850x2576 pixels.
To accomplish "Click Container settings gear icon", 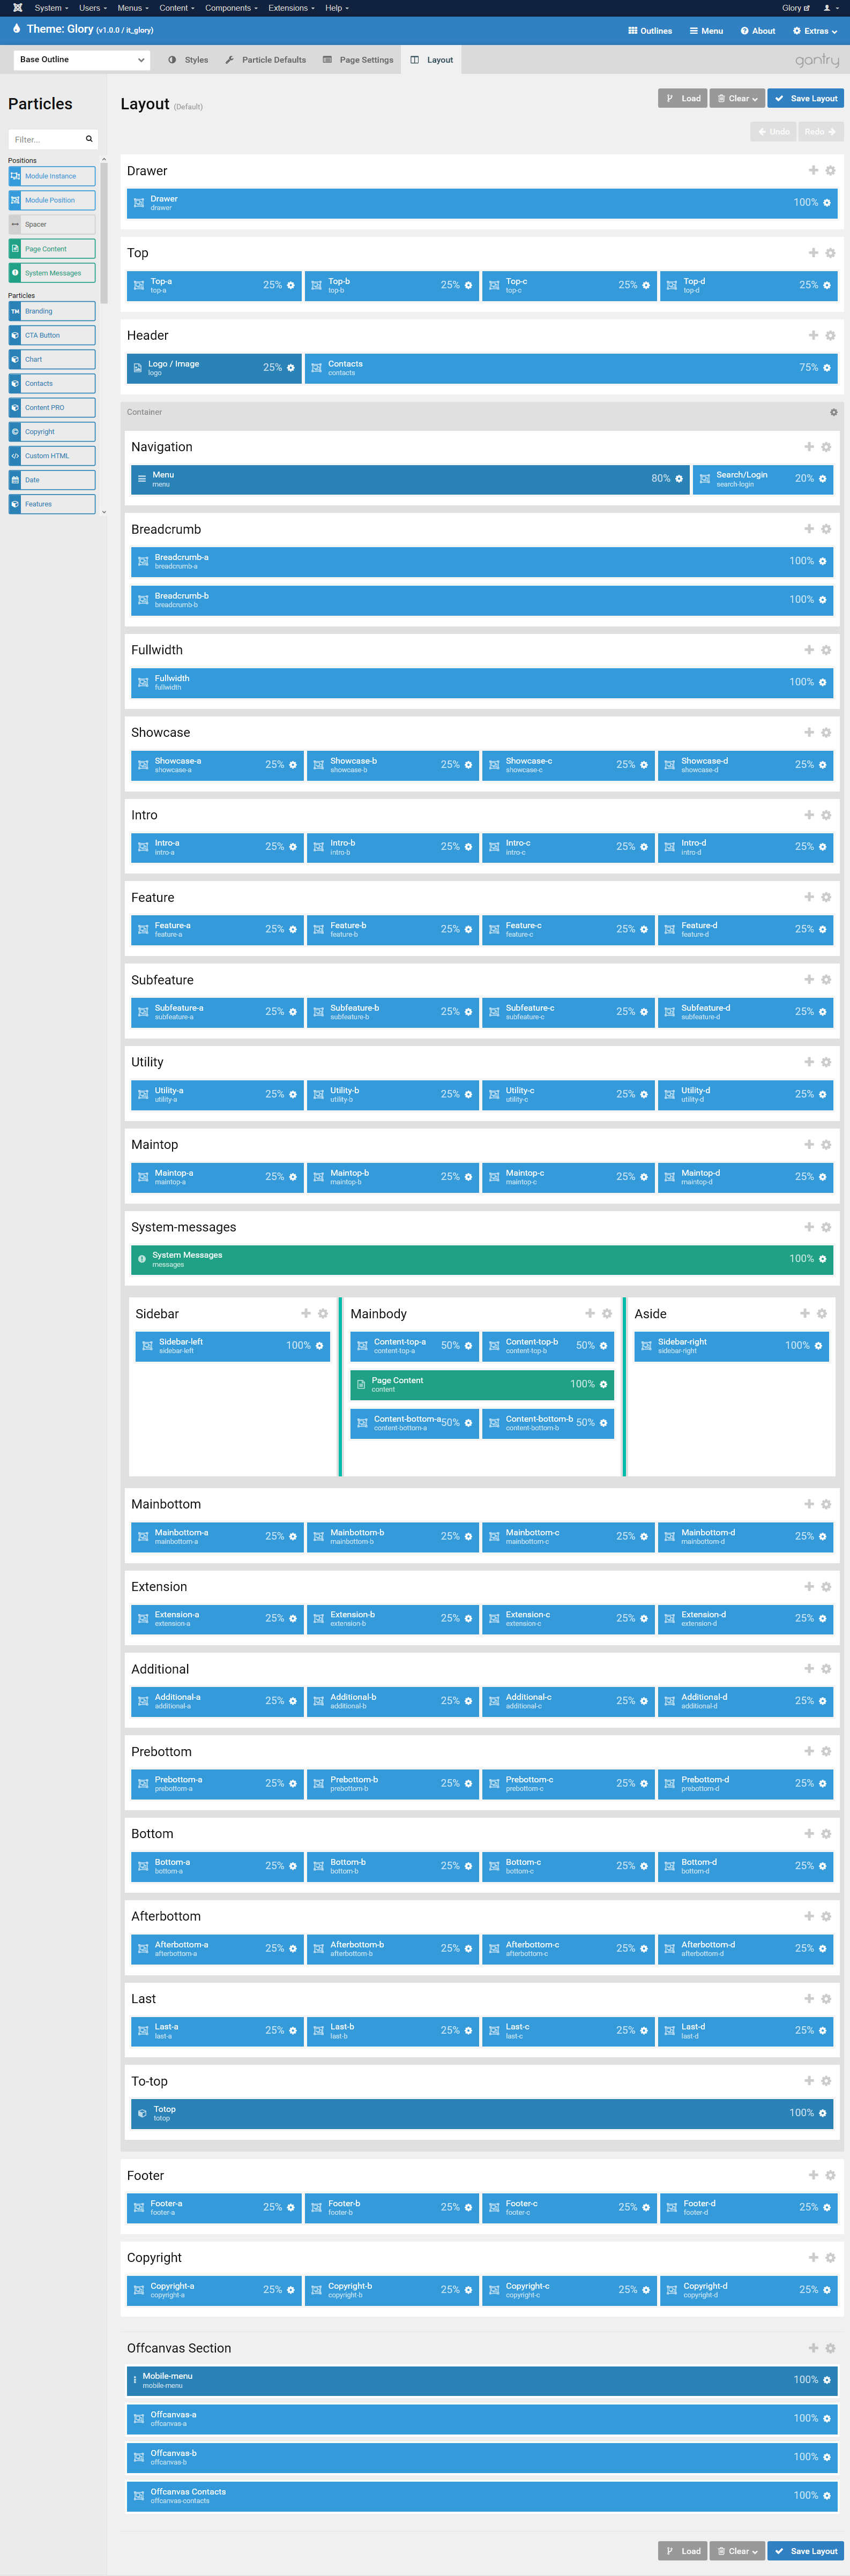I will tap(833, 412).
